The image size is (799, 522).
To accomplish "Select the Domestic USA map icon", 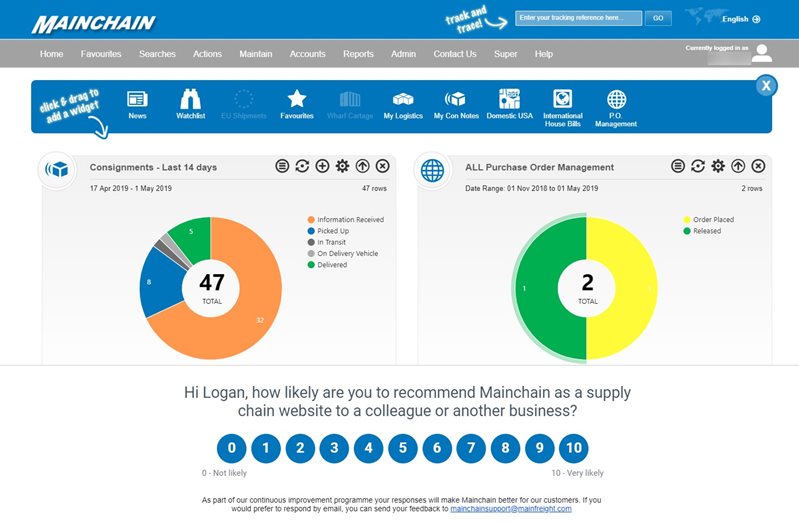I will pos(509,99).
